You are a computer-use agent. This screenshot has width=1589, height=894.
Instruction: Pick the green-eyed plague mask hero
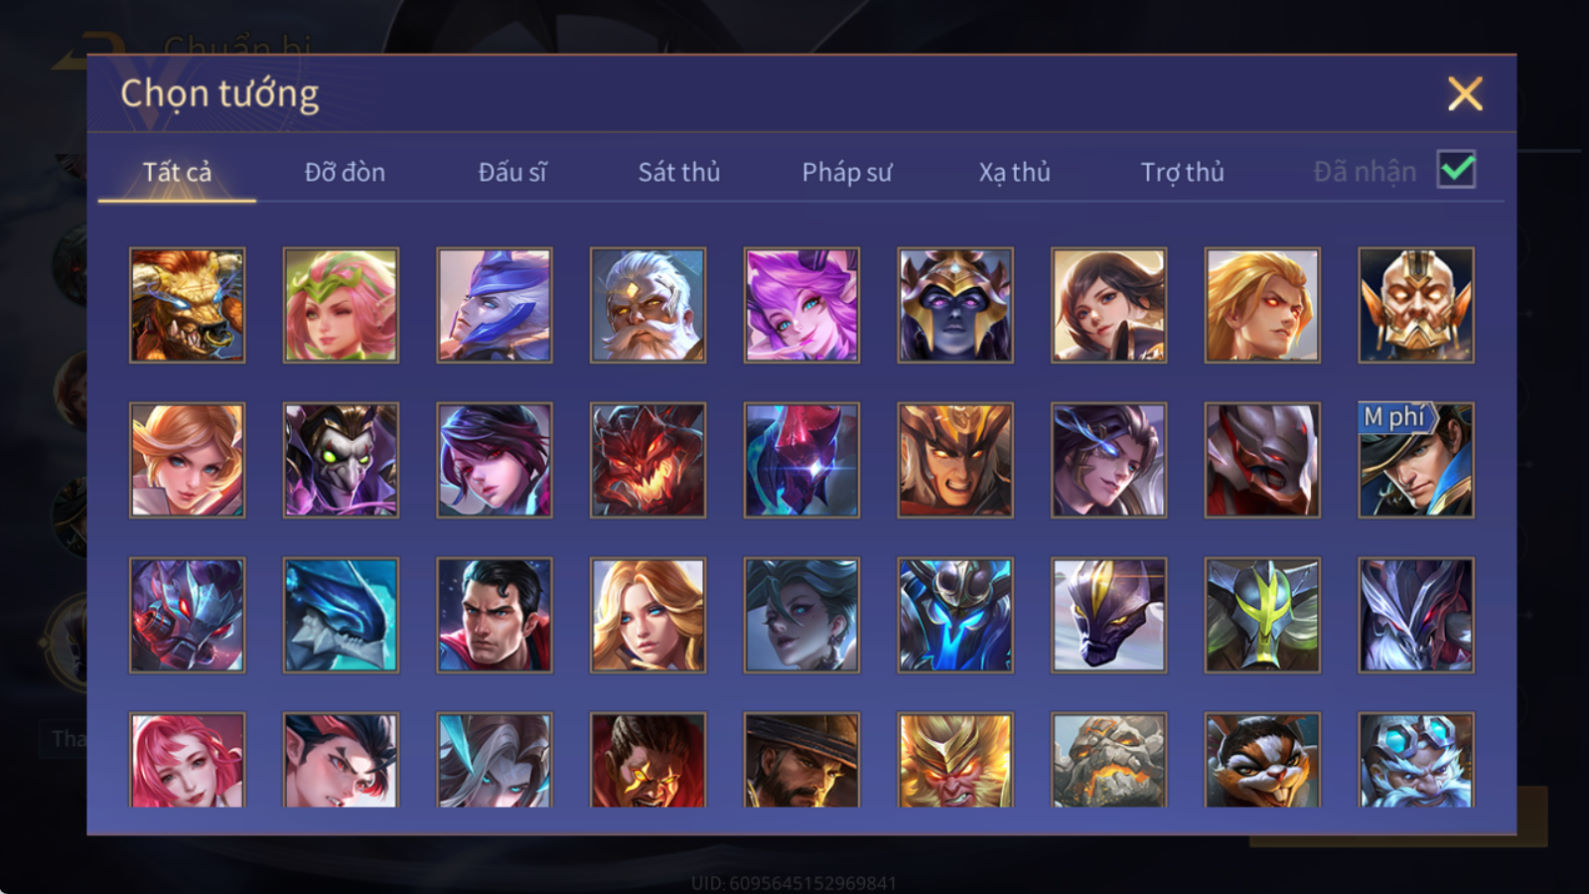tap(341, 460)
